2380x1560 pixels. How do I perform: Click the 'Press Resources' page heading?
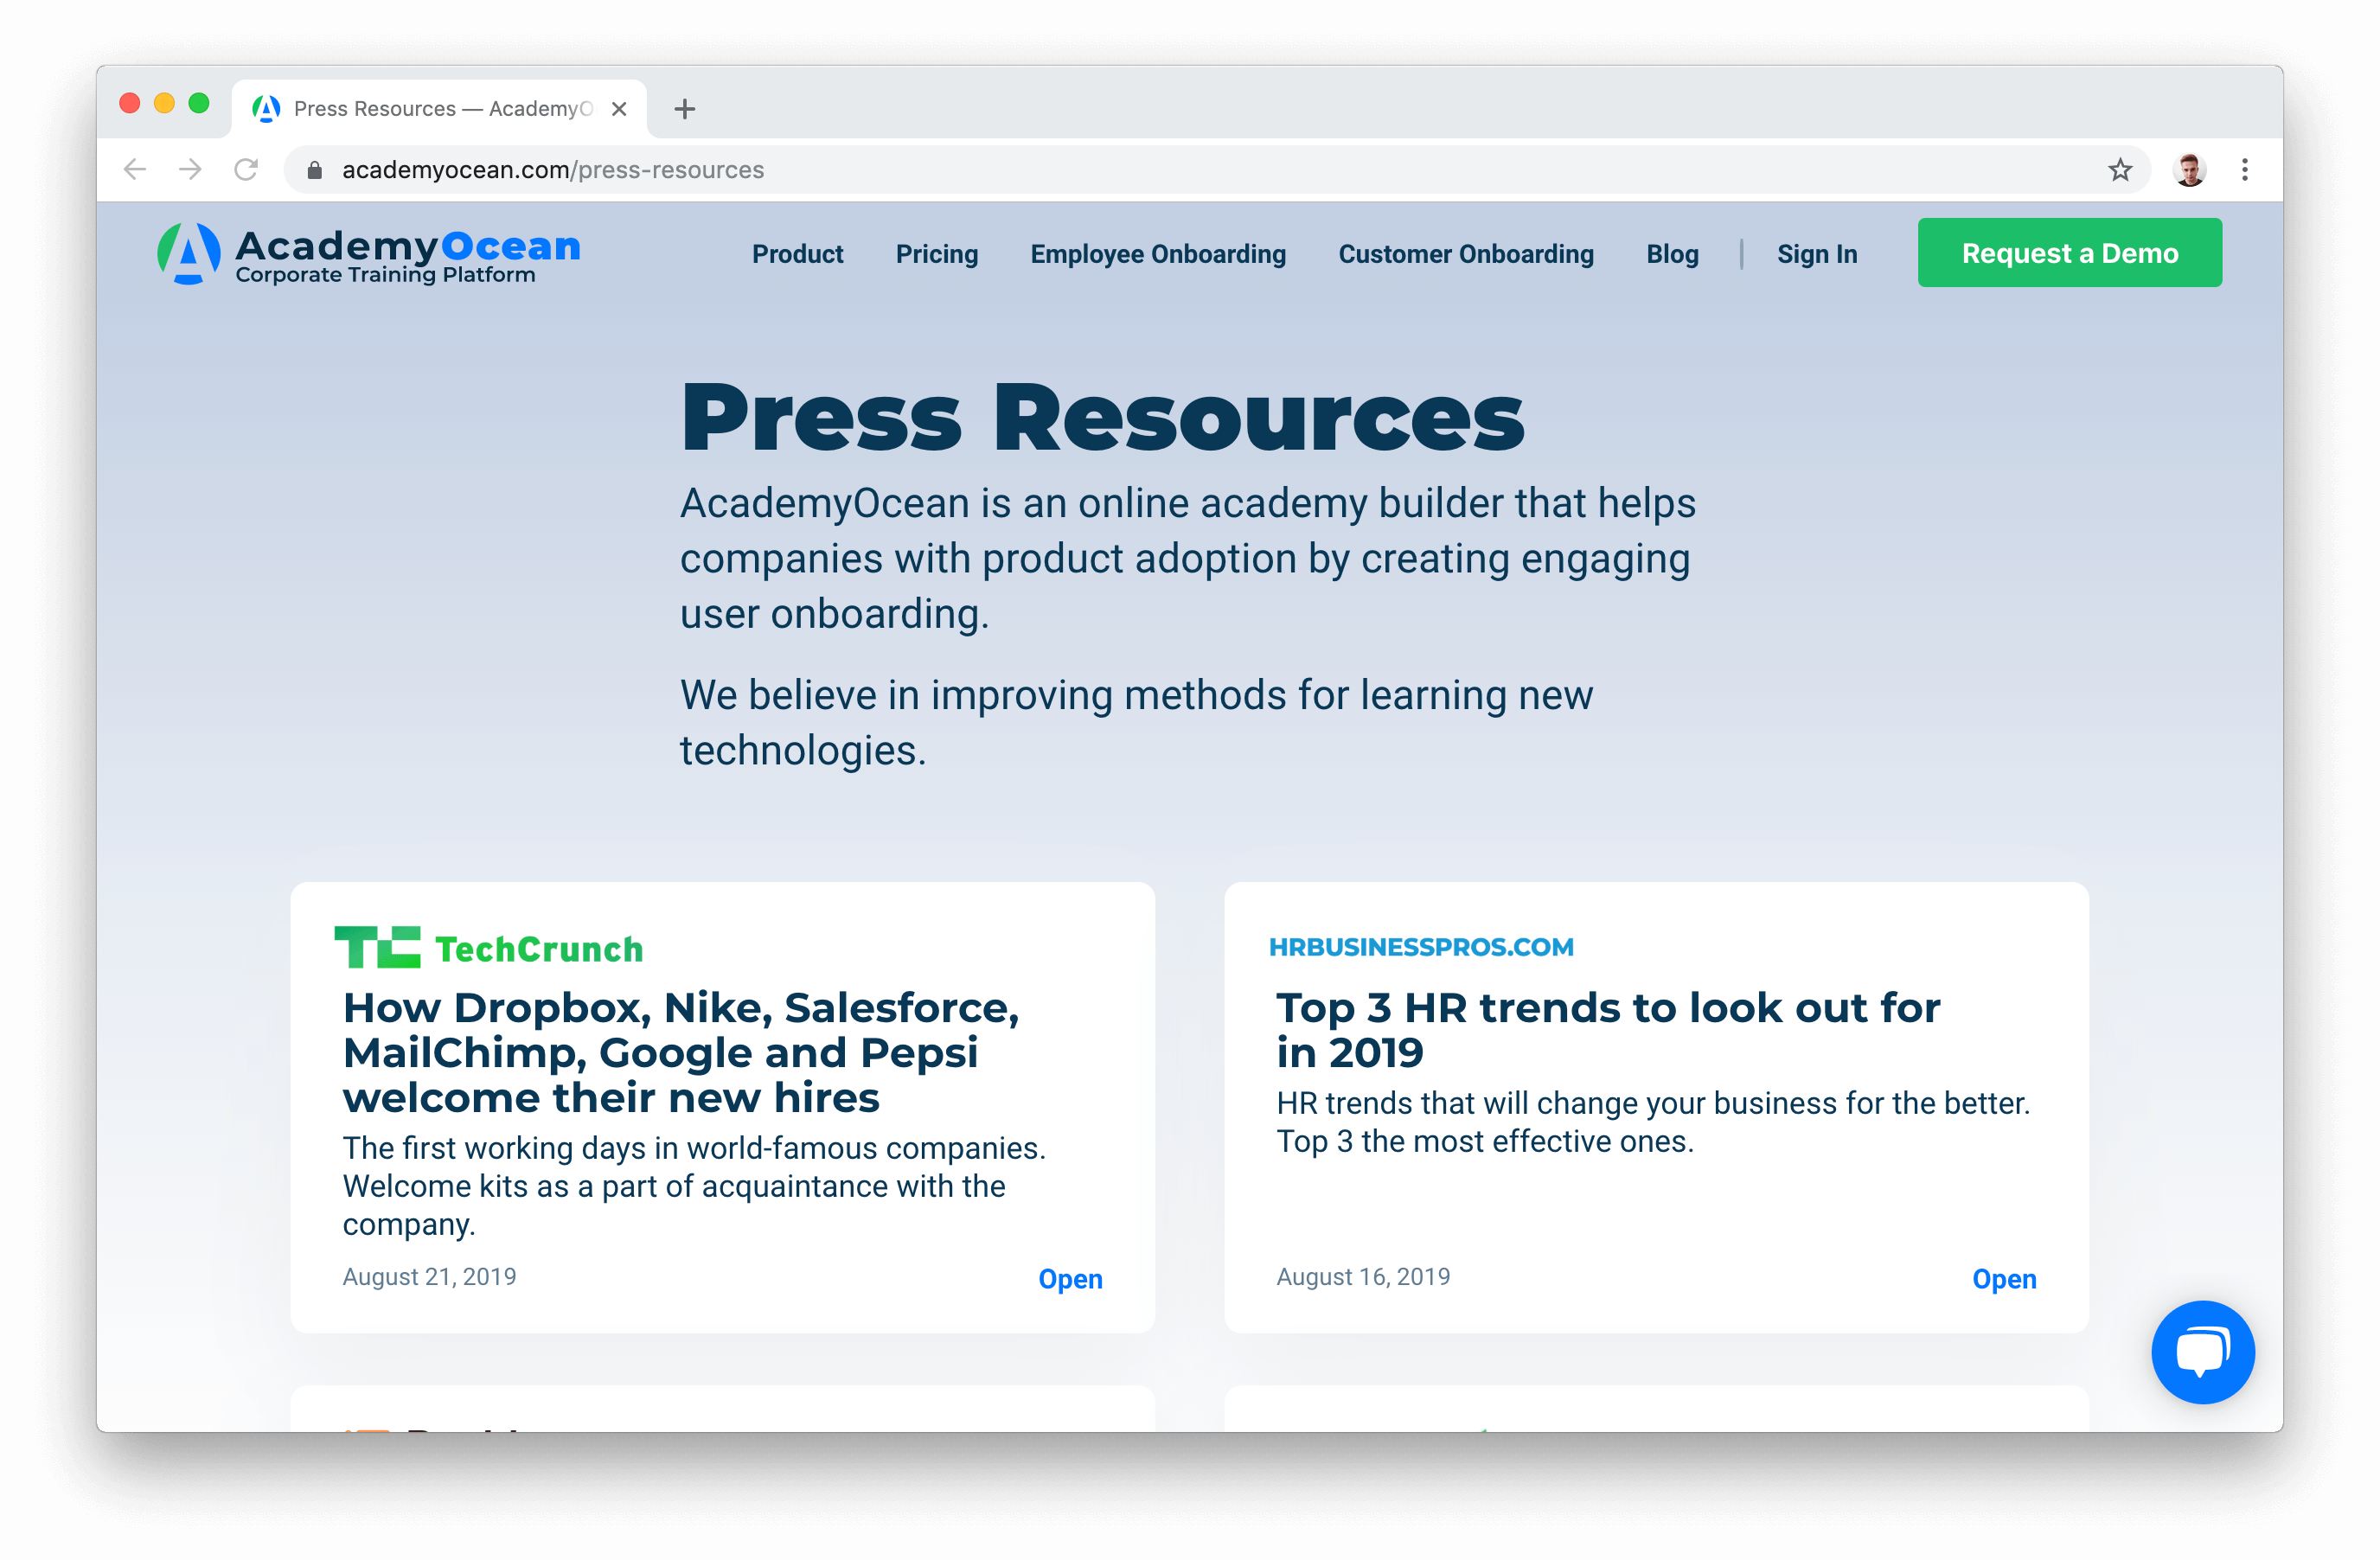[x=1102, y=417]
